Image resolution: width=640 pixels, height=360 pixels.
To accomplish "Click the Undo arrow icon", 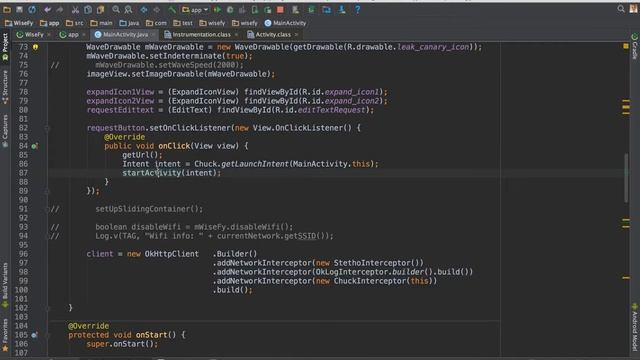I will (x=48, y=9).
